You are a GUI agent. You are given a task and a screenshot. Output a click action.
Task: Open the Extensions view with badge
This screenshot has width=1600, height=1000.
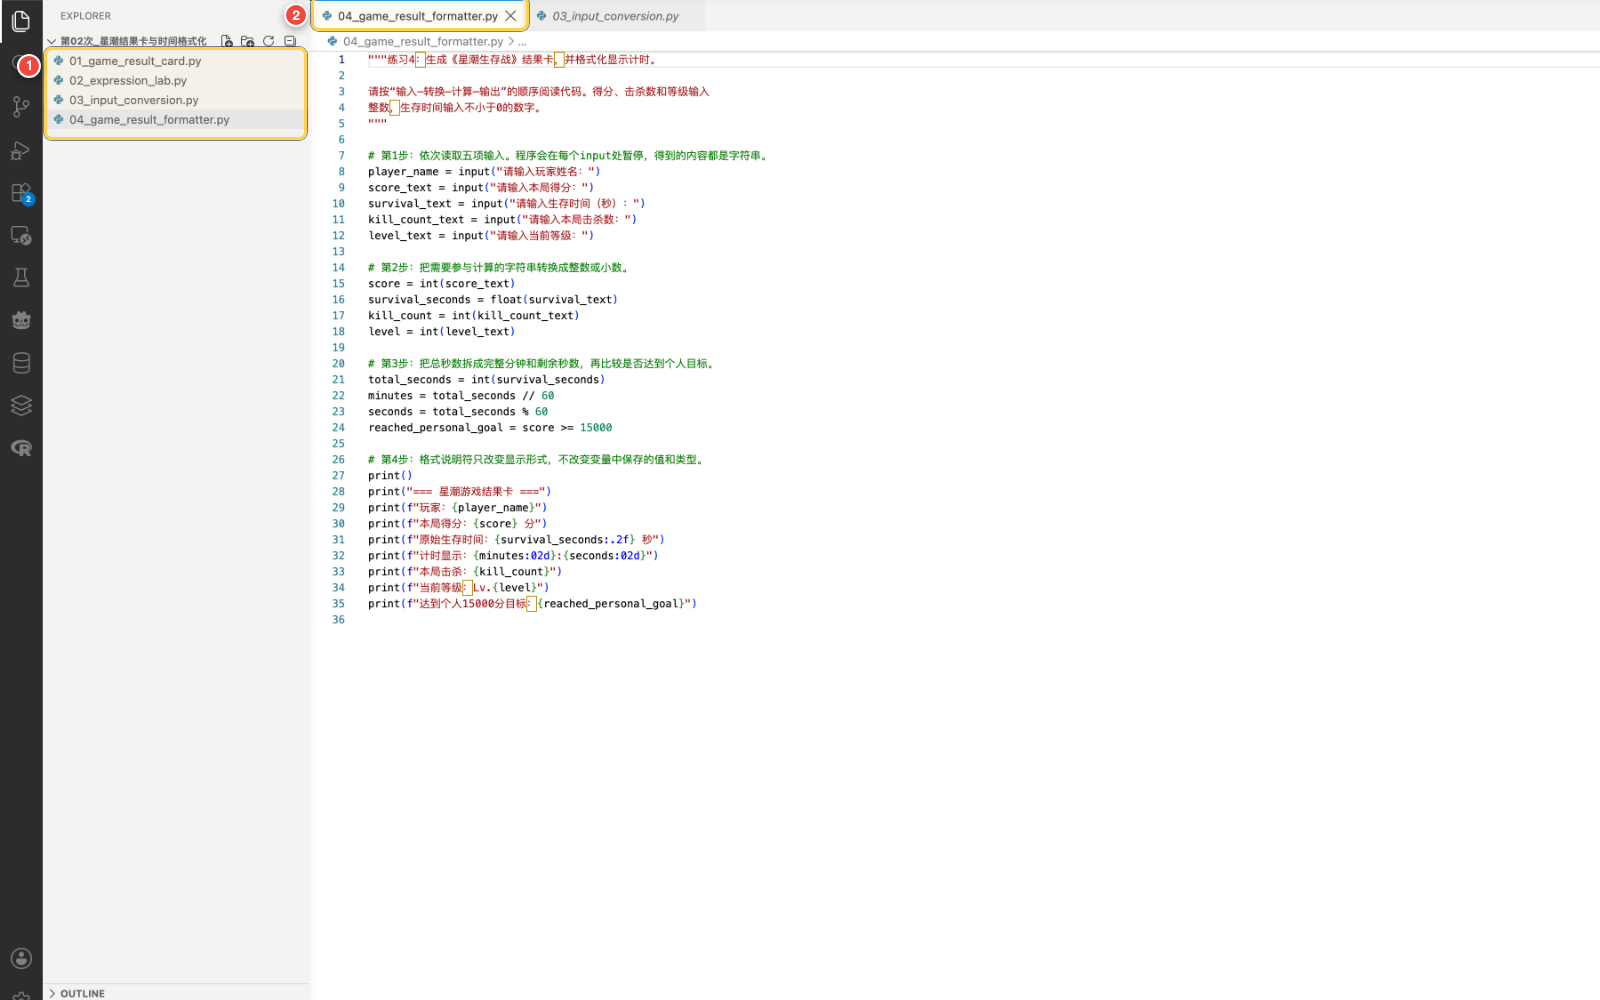[21, 193]
